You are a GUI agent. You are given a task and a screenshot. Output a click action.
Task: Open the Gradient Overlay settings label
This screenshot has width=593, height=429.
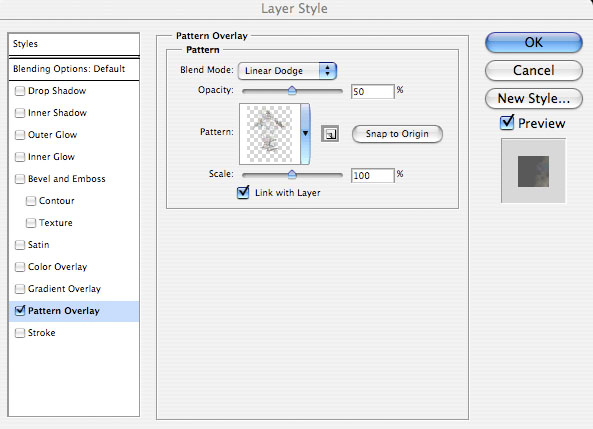[x=64, y=289]
